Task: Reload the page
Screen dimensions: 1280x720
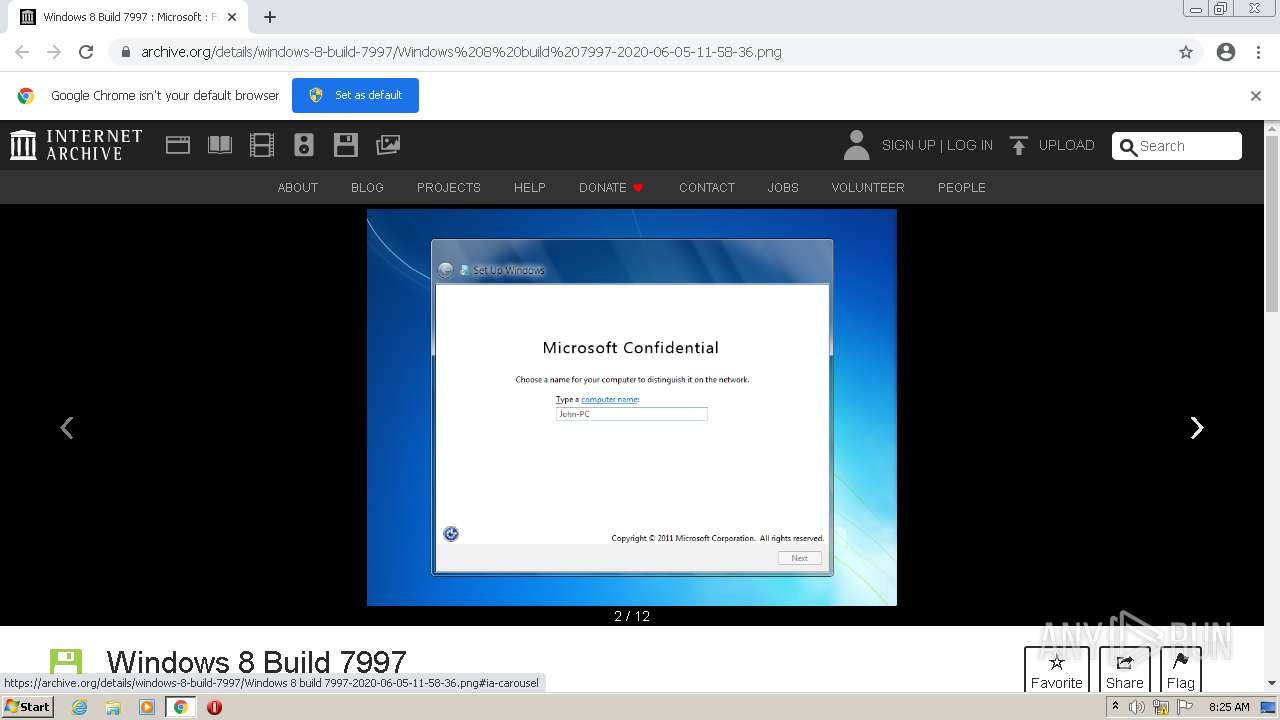Action: tap(86, 52)
